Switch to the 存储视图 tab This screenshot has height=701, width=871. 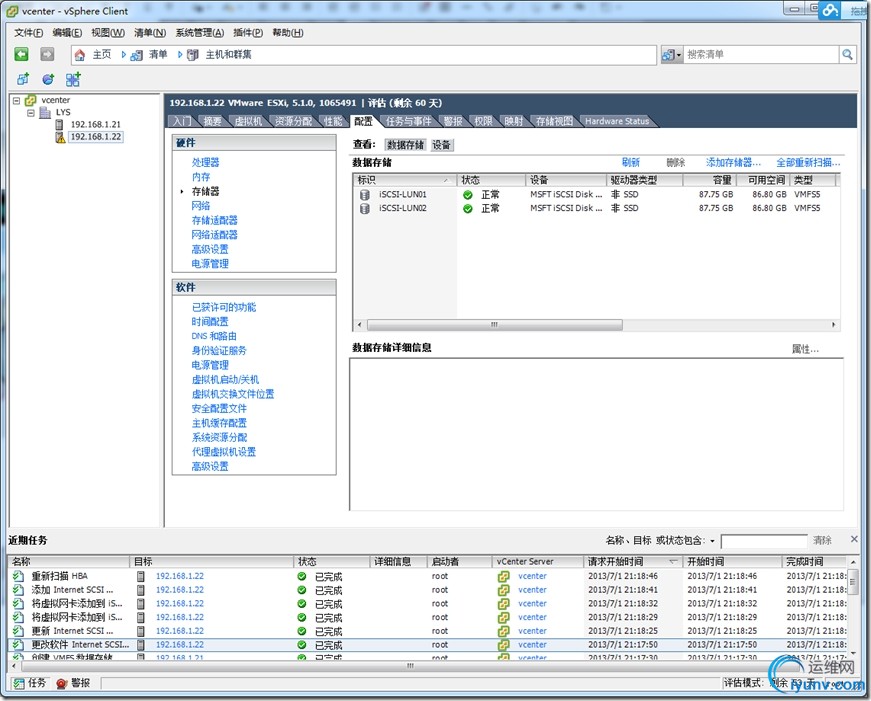click(554, 121)
